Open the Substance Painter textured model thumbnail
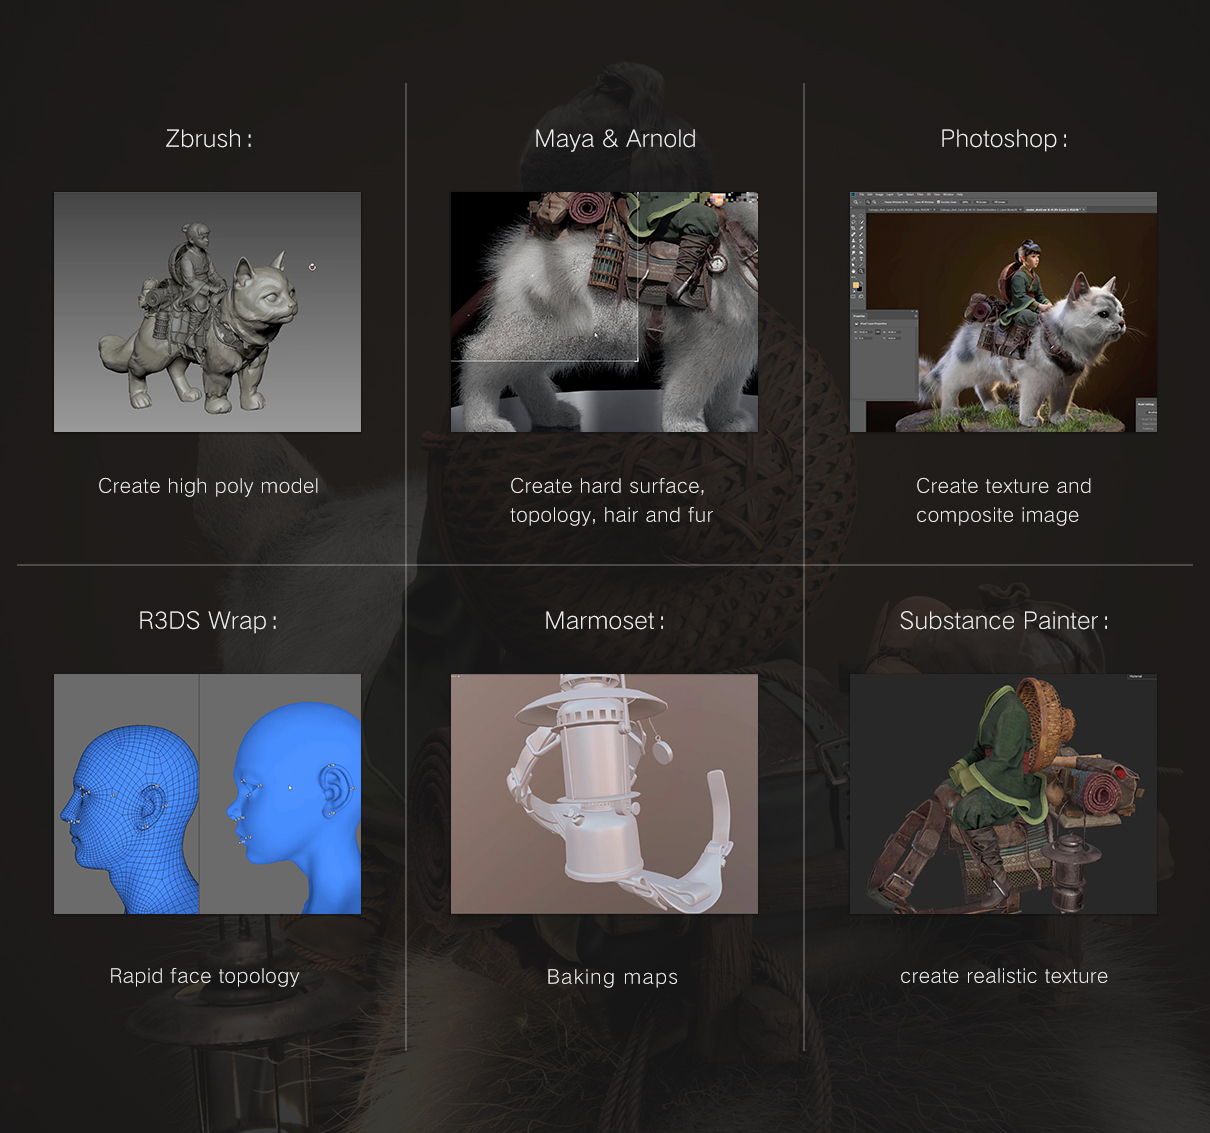 (x=1003, y=794)
